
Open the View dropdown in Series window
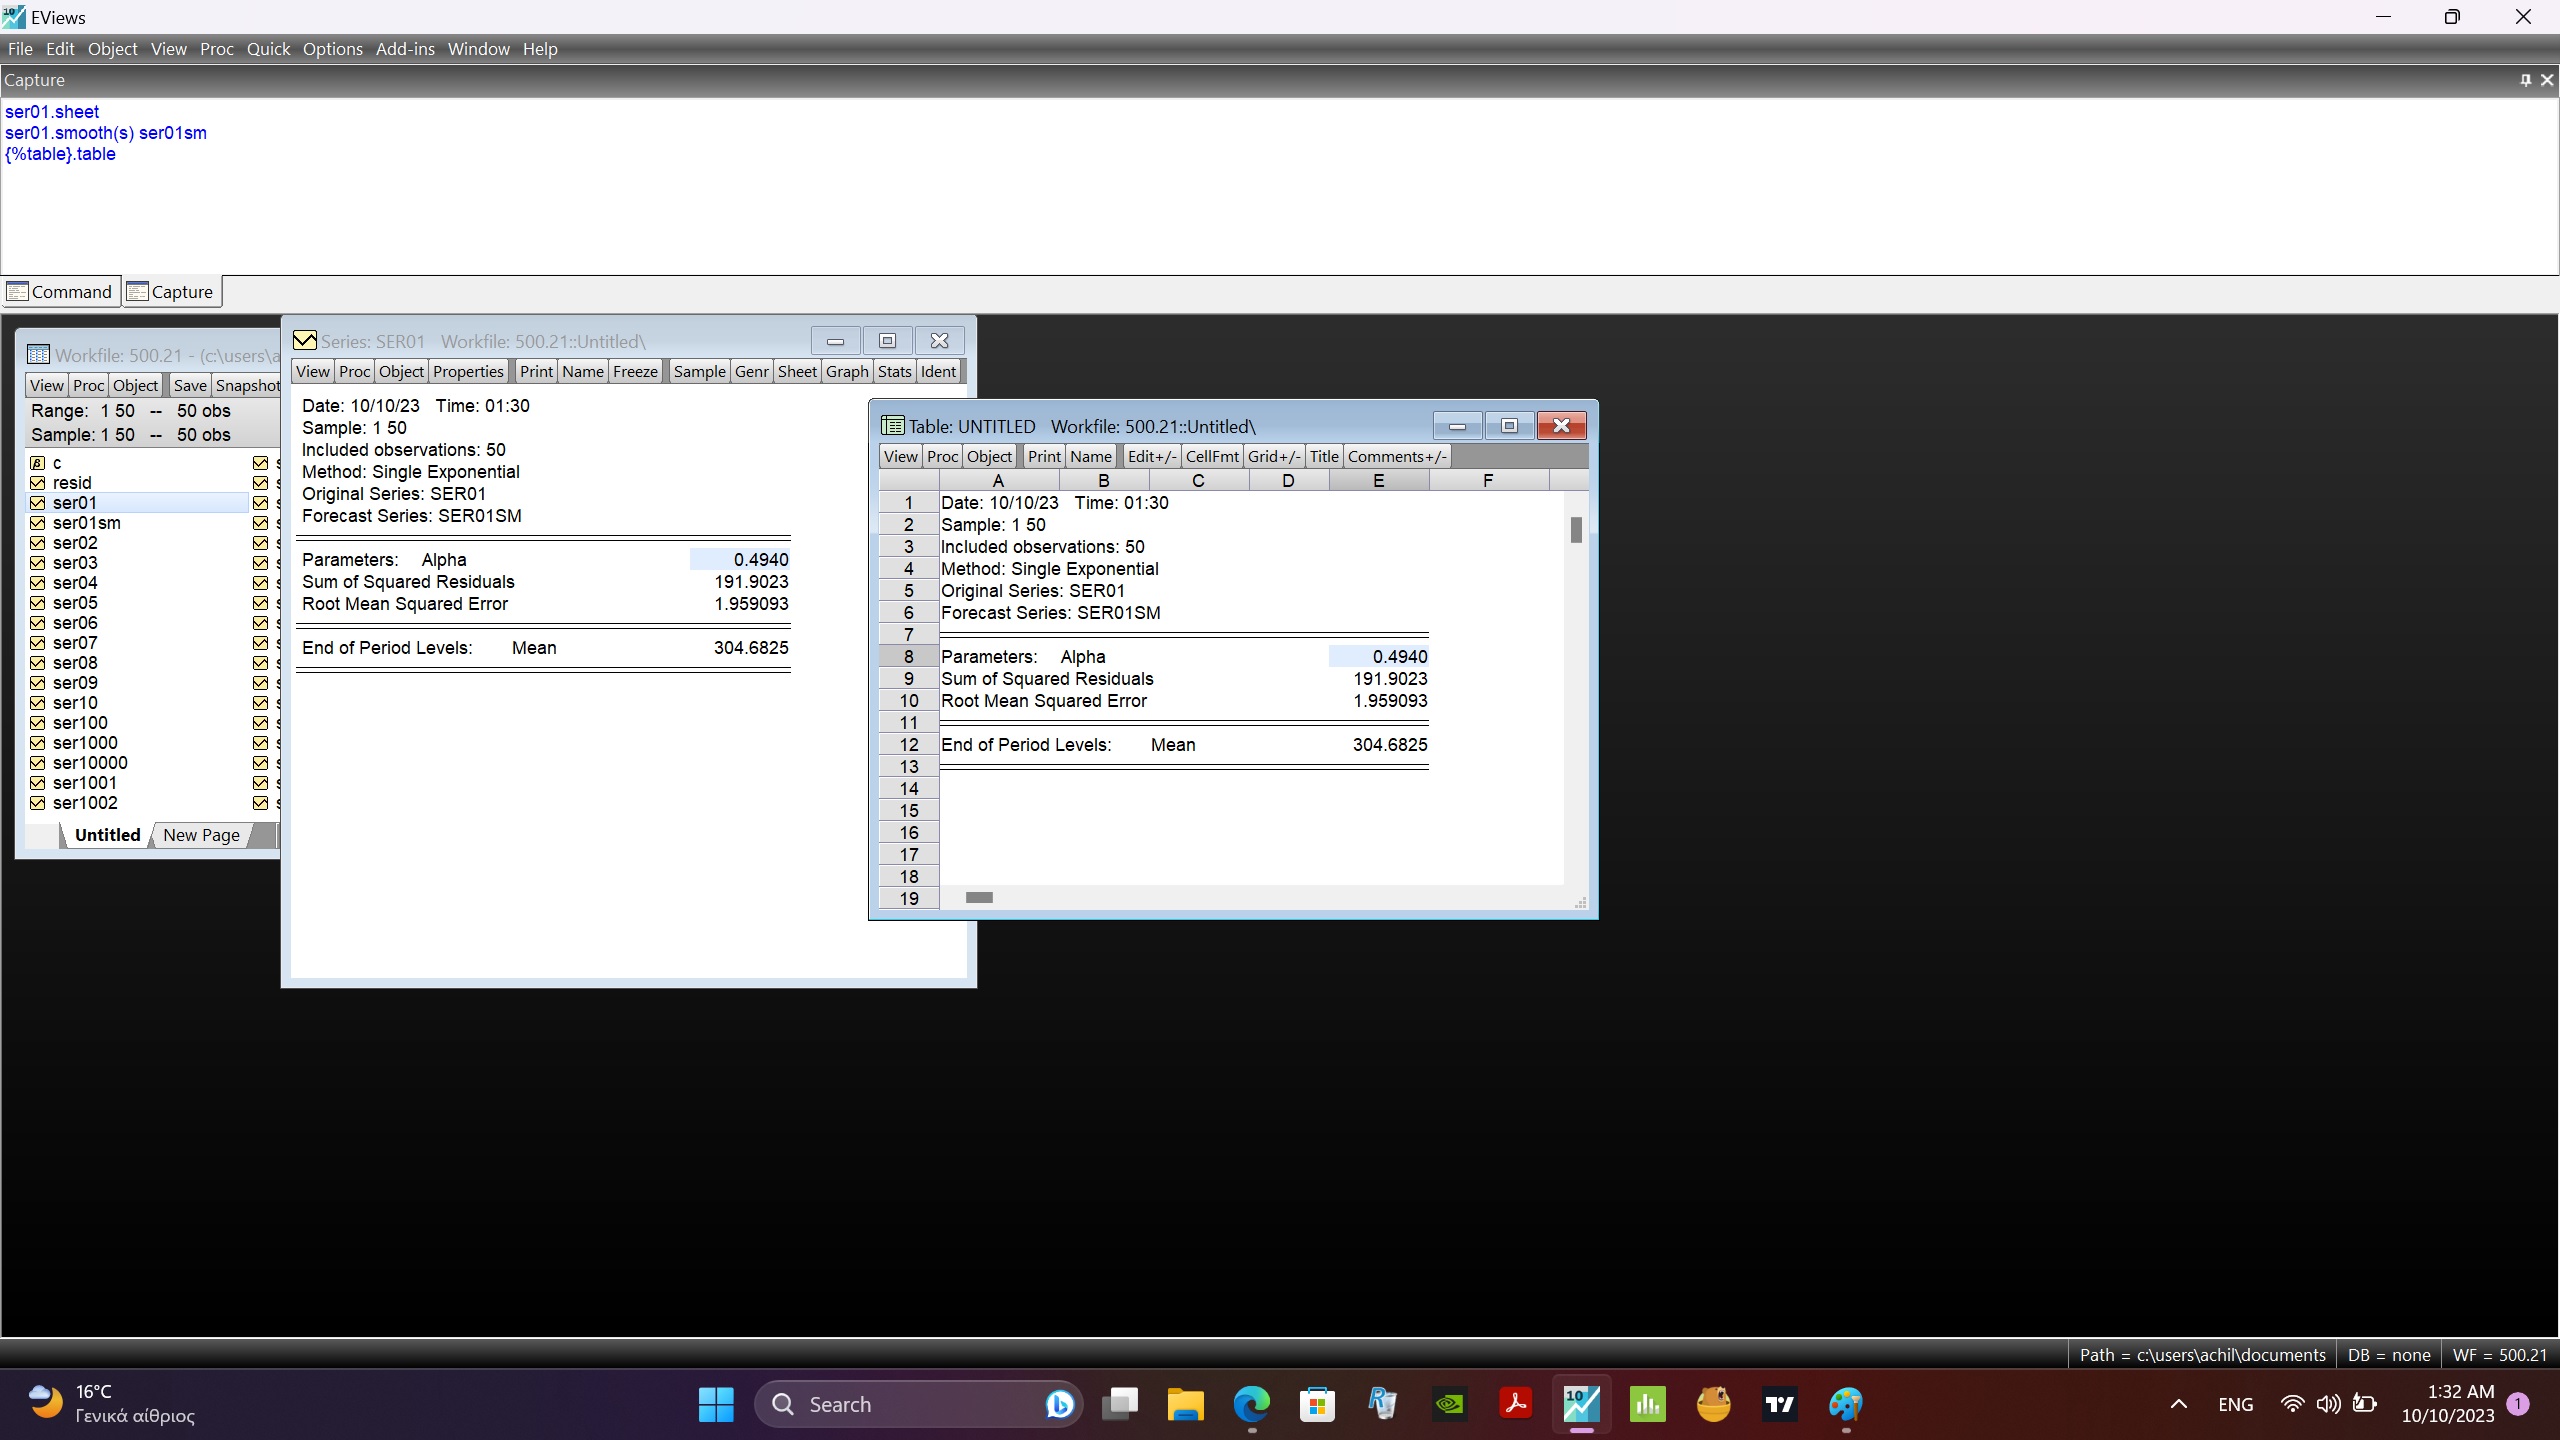click(x=312, y=371)
